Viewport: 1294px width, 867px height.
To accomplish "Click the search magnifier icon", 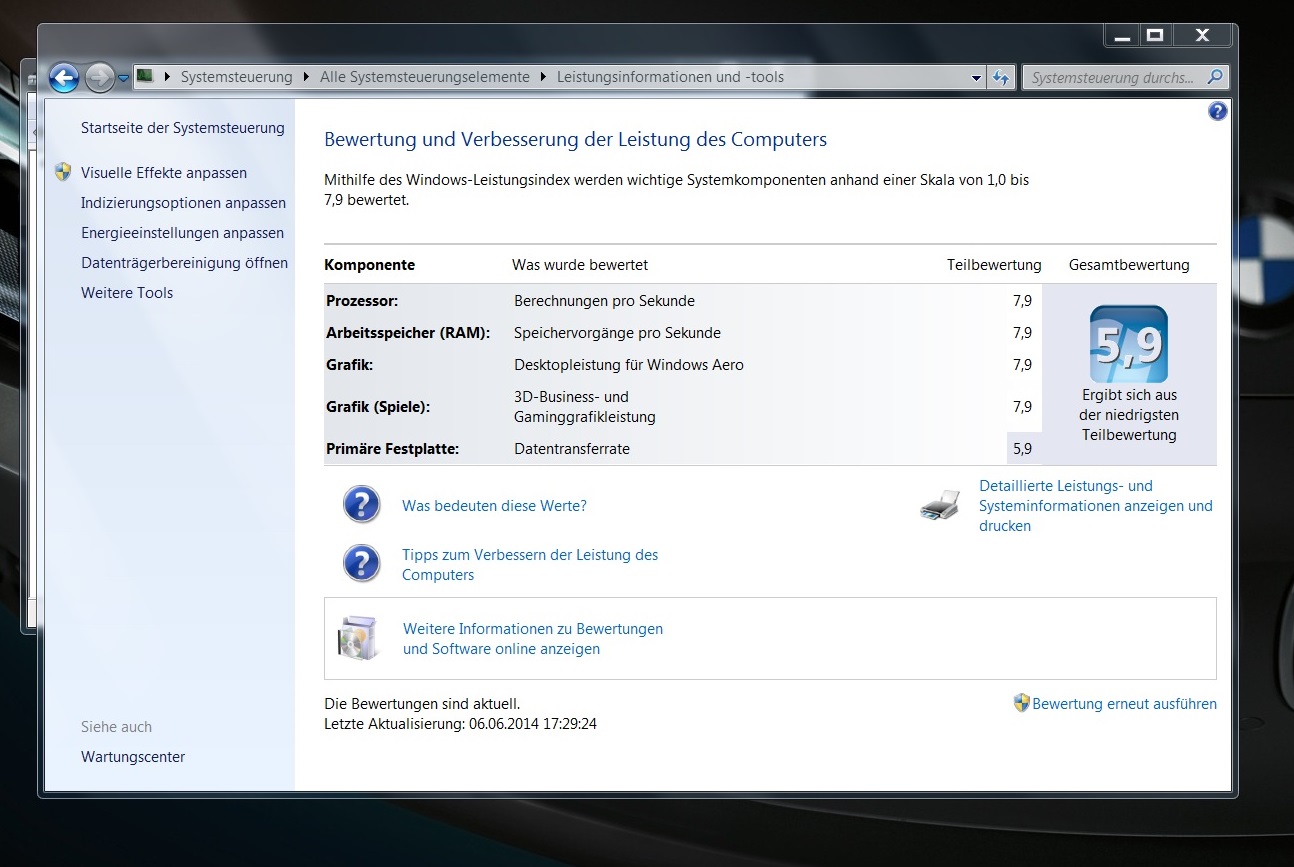I will (1215, 77).
